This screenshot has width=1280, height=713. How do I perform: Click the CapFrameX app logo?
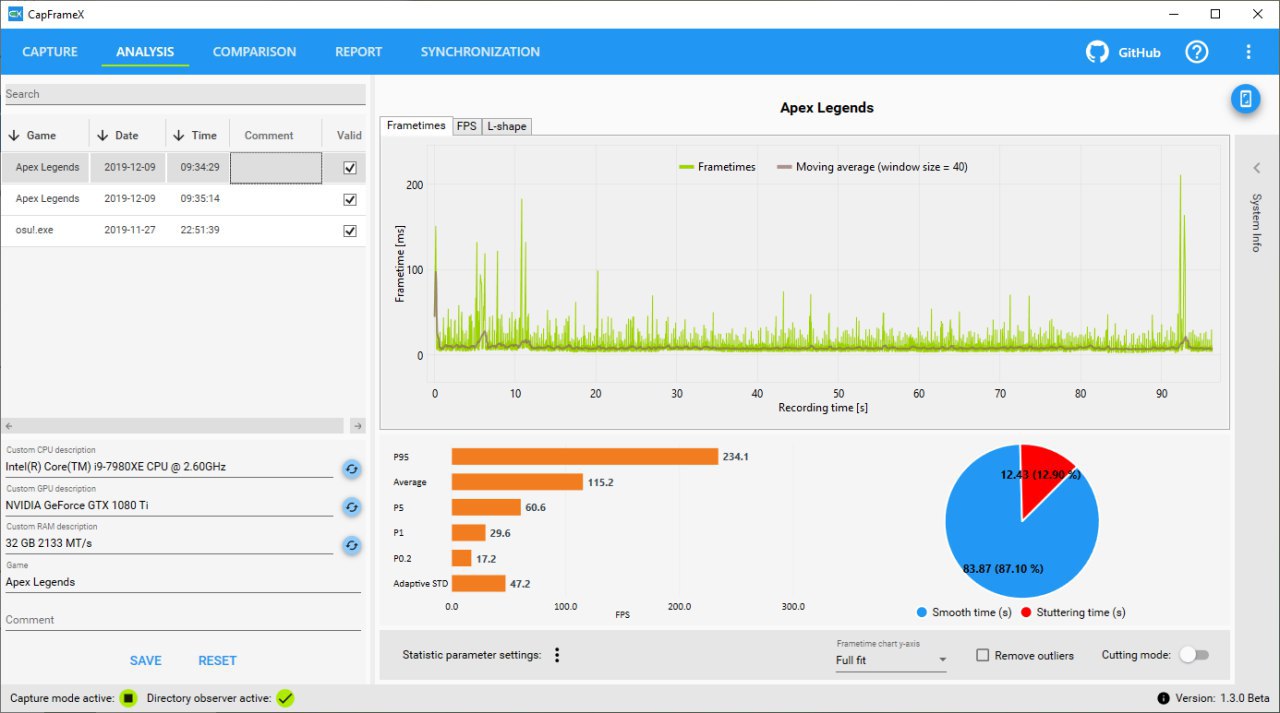coord(15,14)
